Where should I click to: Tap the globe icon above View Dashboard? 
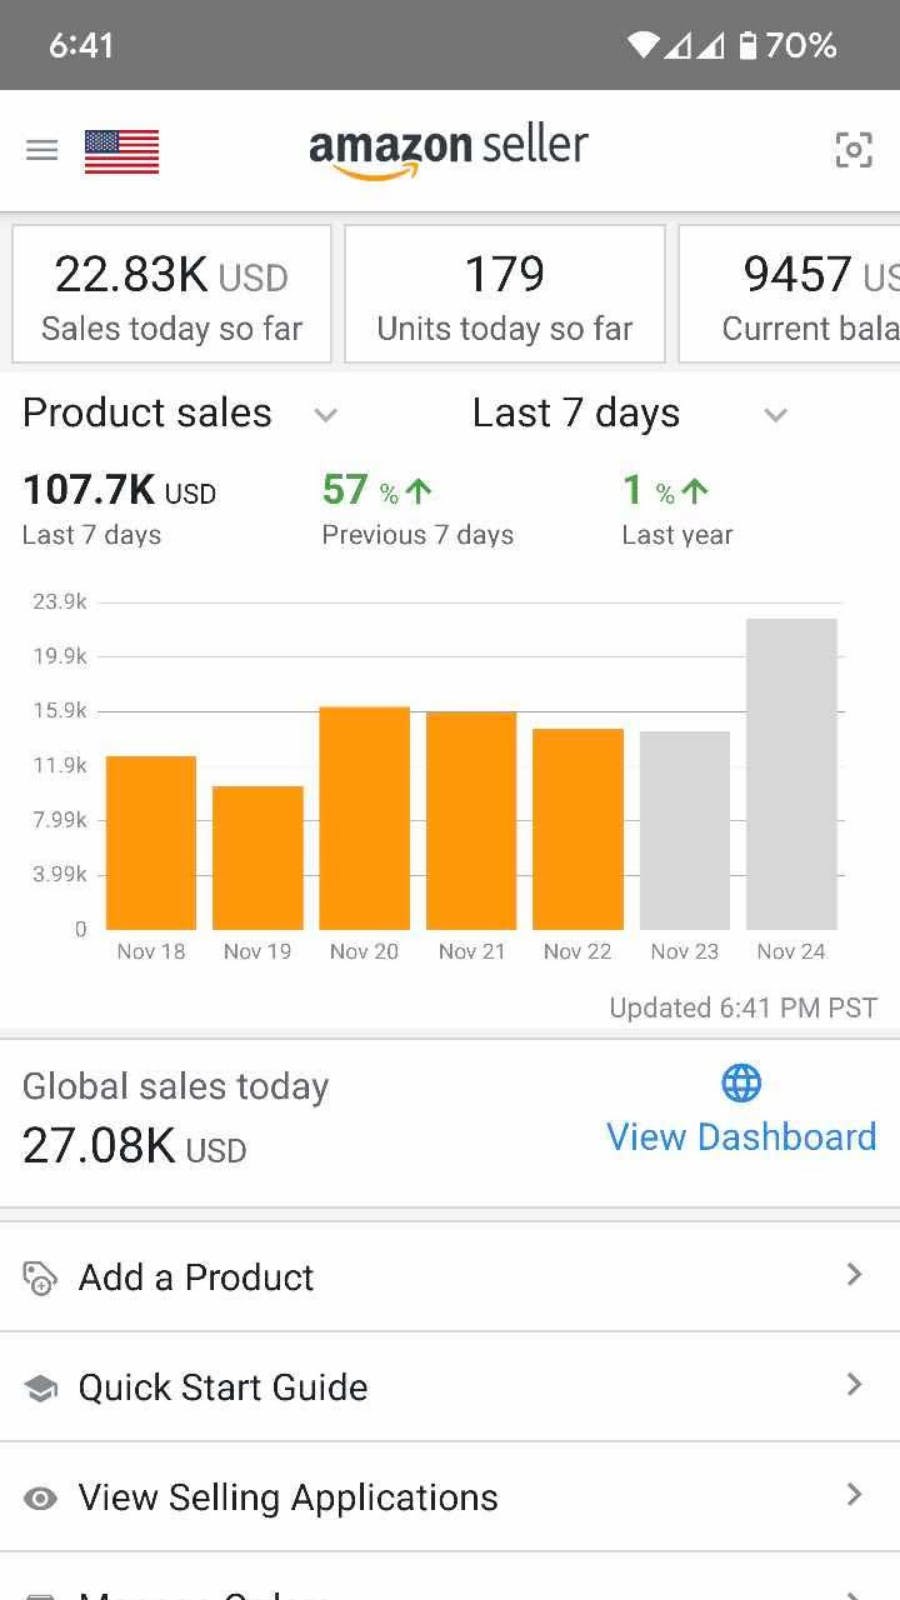[x=741, y=1083]
